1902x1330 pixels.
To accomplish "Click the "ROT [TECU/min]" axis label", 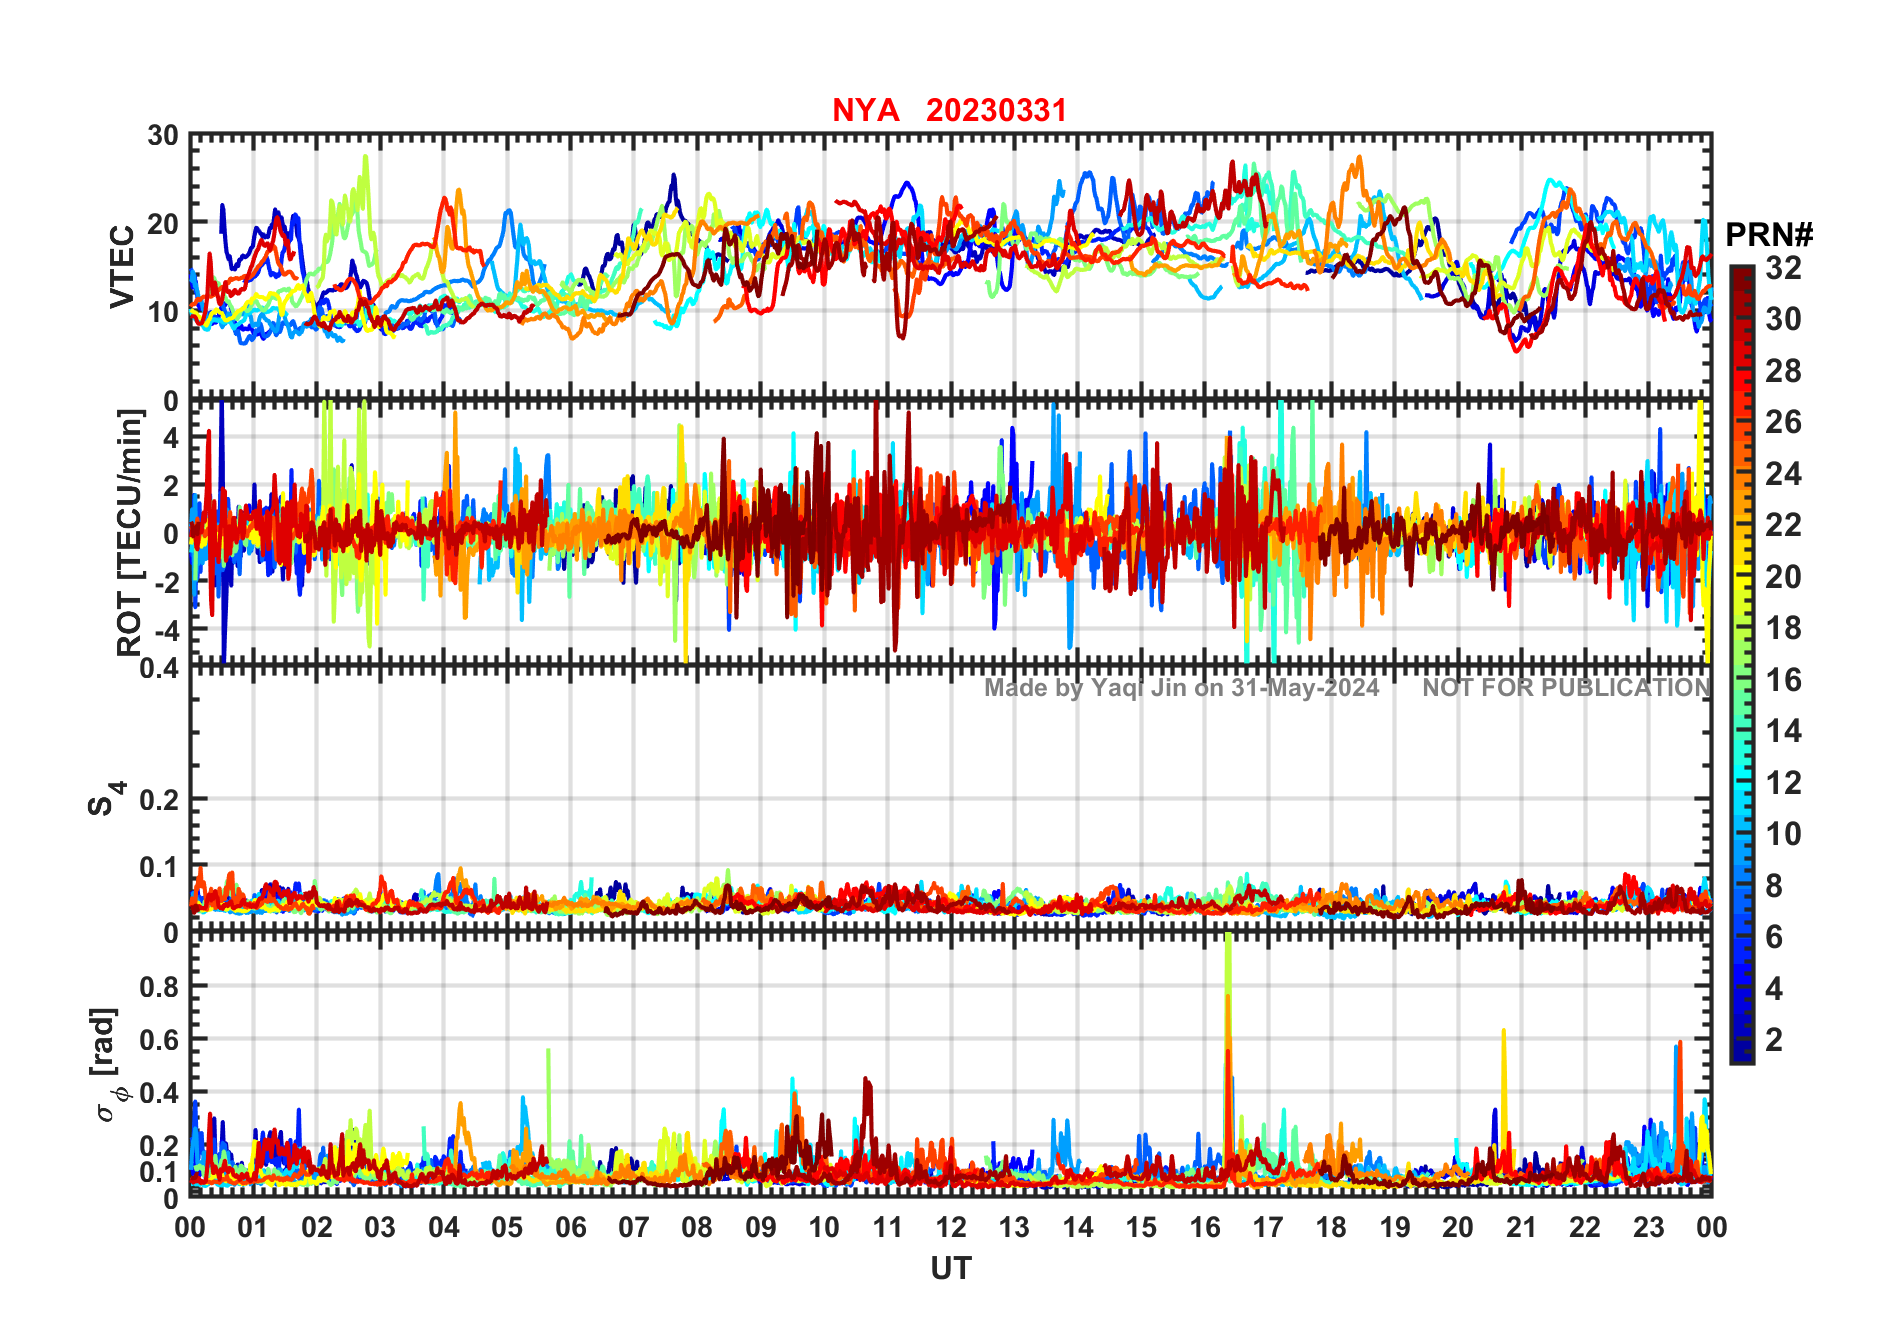I will tap(130, 533).
